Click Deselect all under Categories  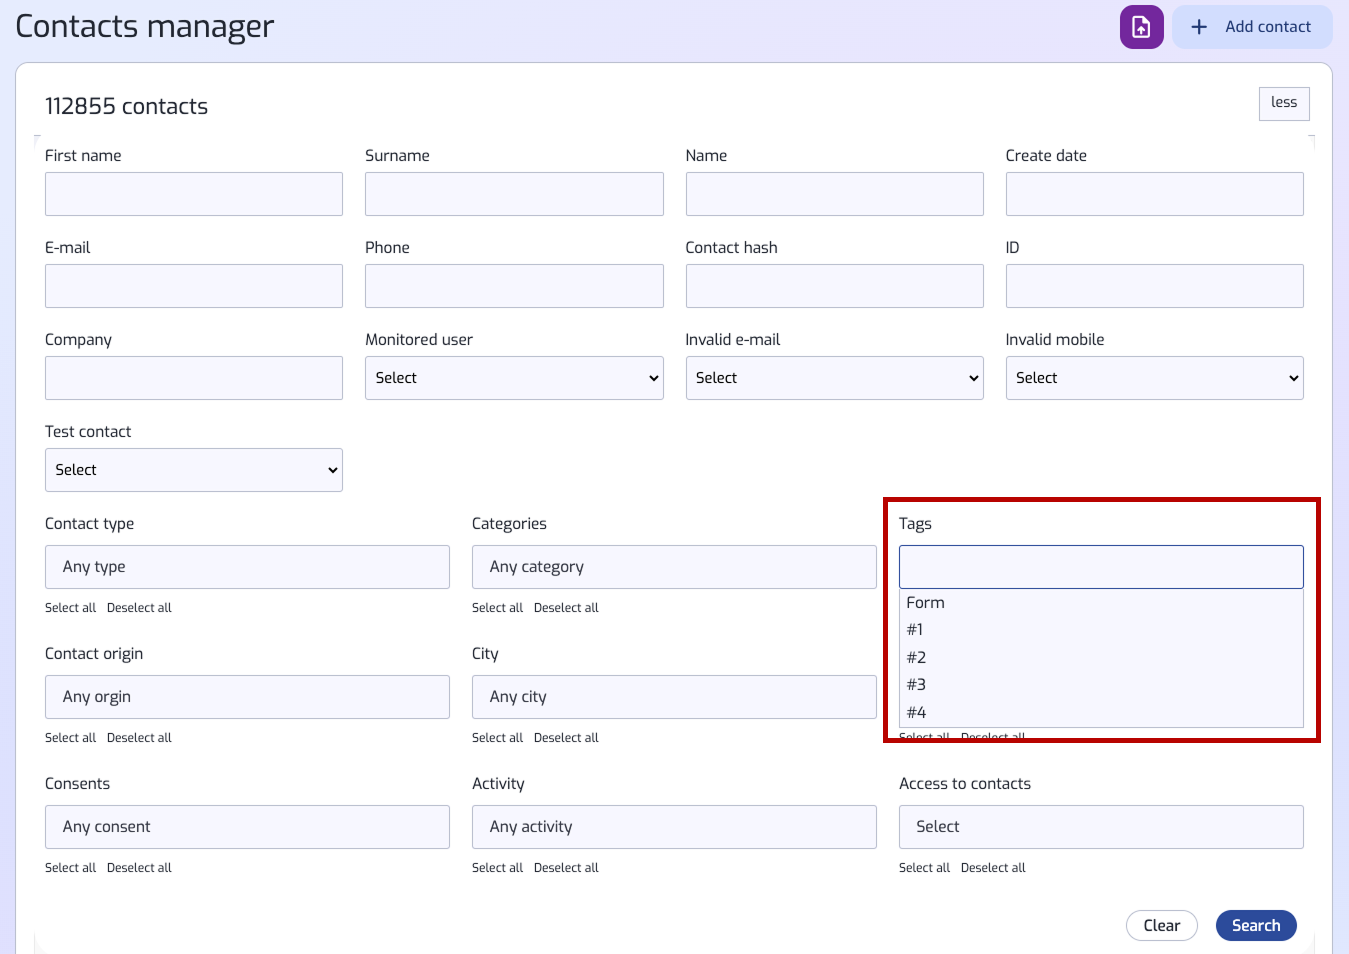pyautogui.click(x=566, y=608)
